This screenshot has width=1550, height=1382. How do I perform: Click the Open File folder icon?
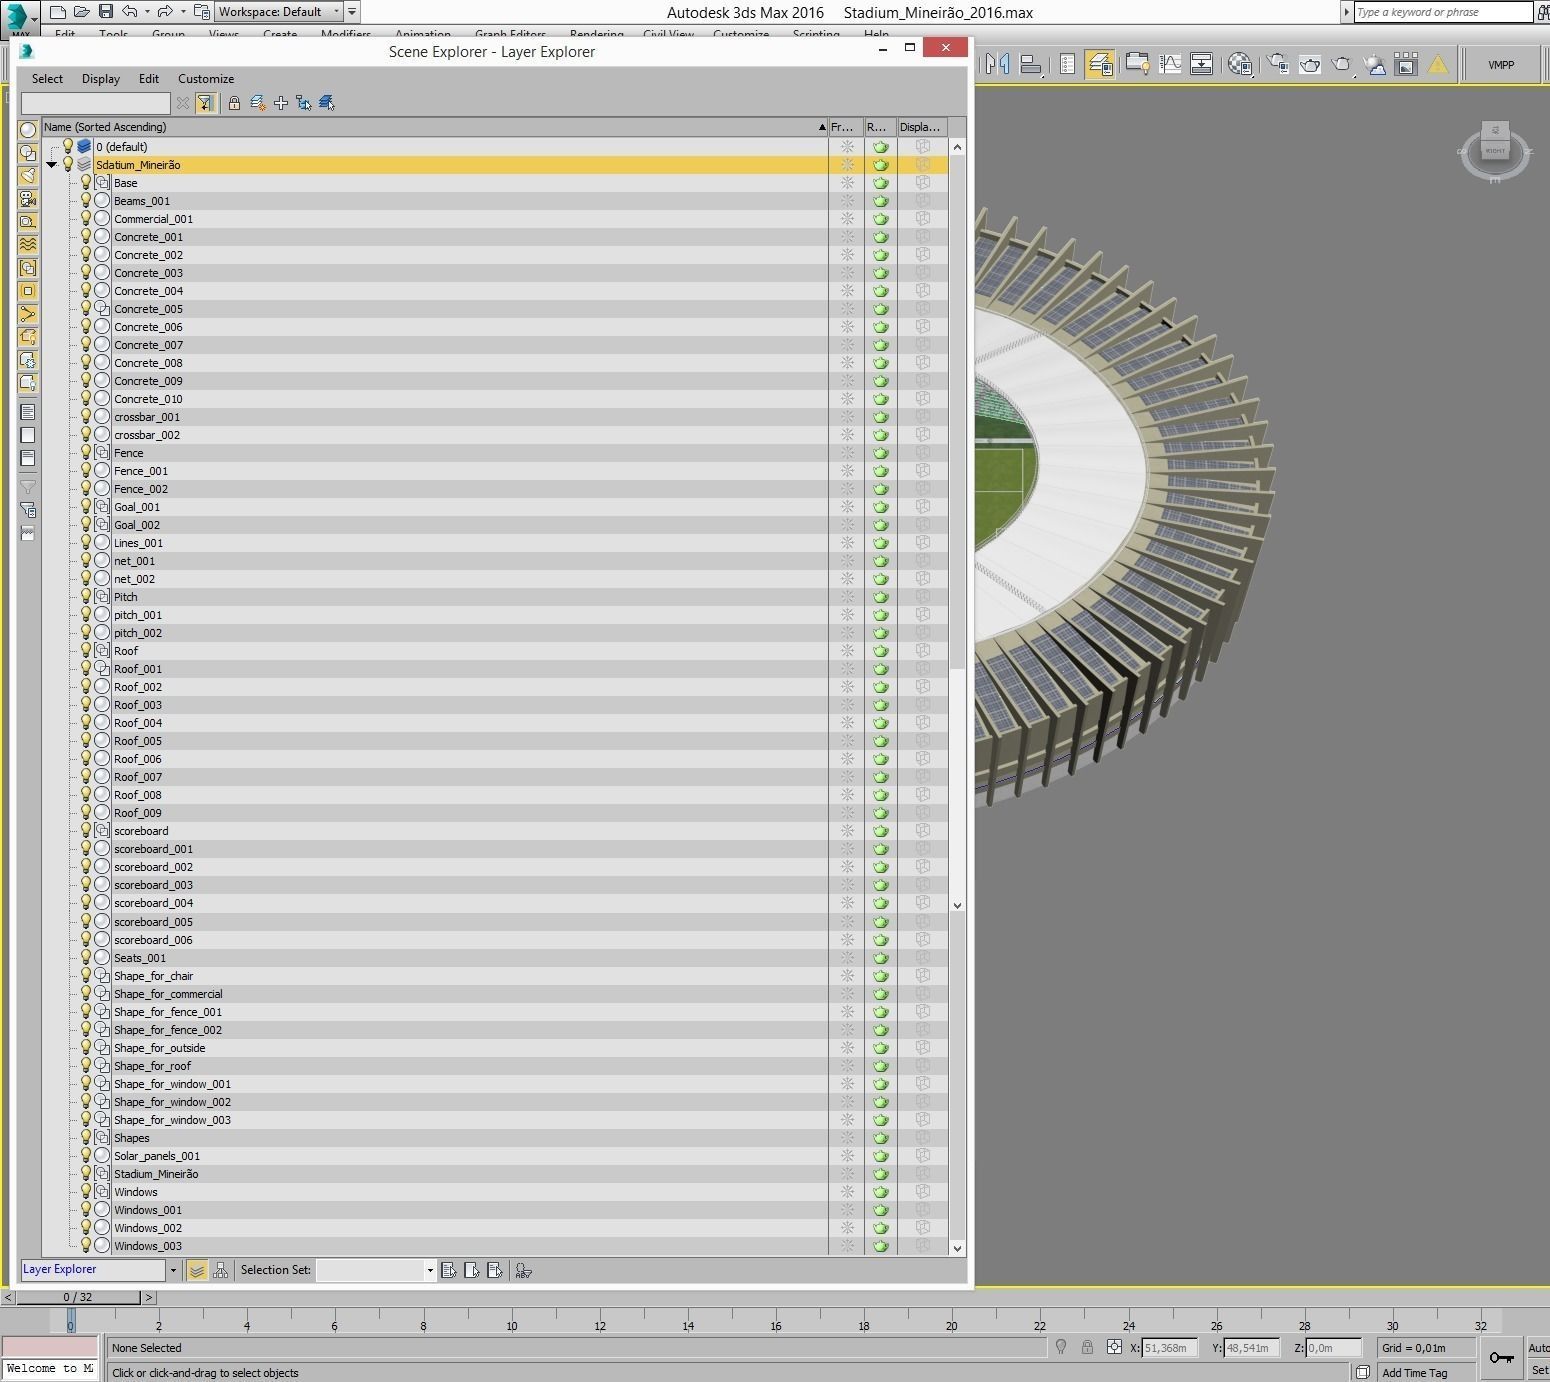click(x=82, y=12)
